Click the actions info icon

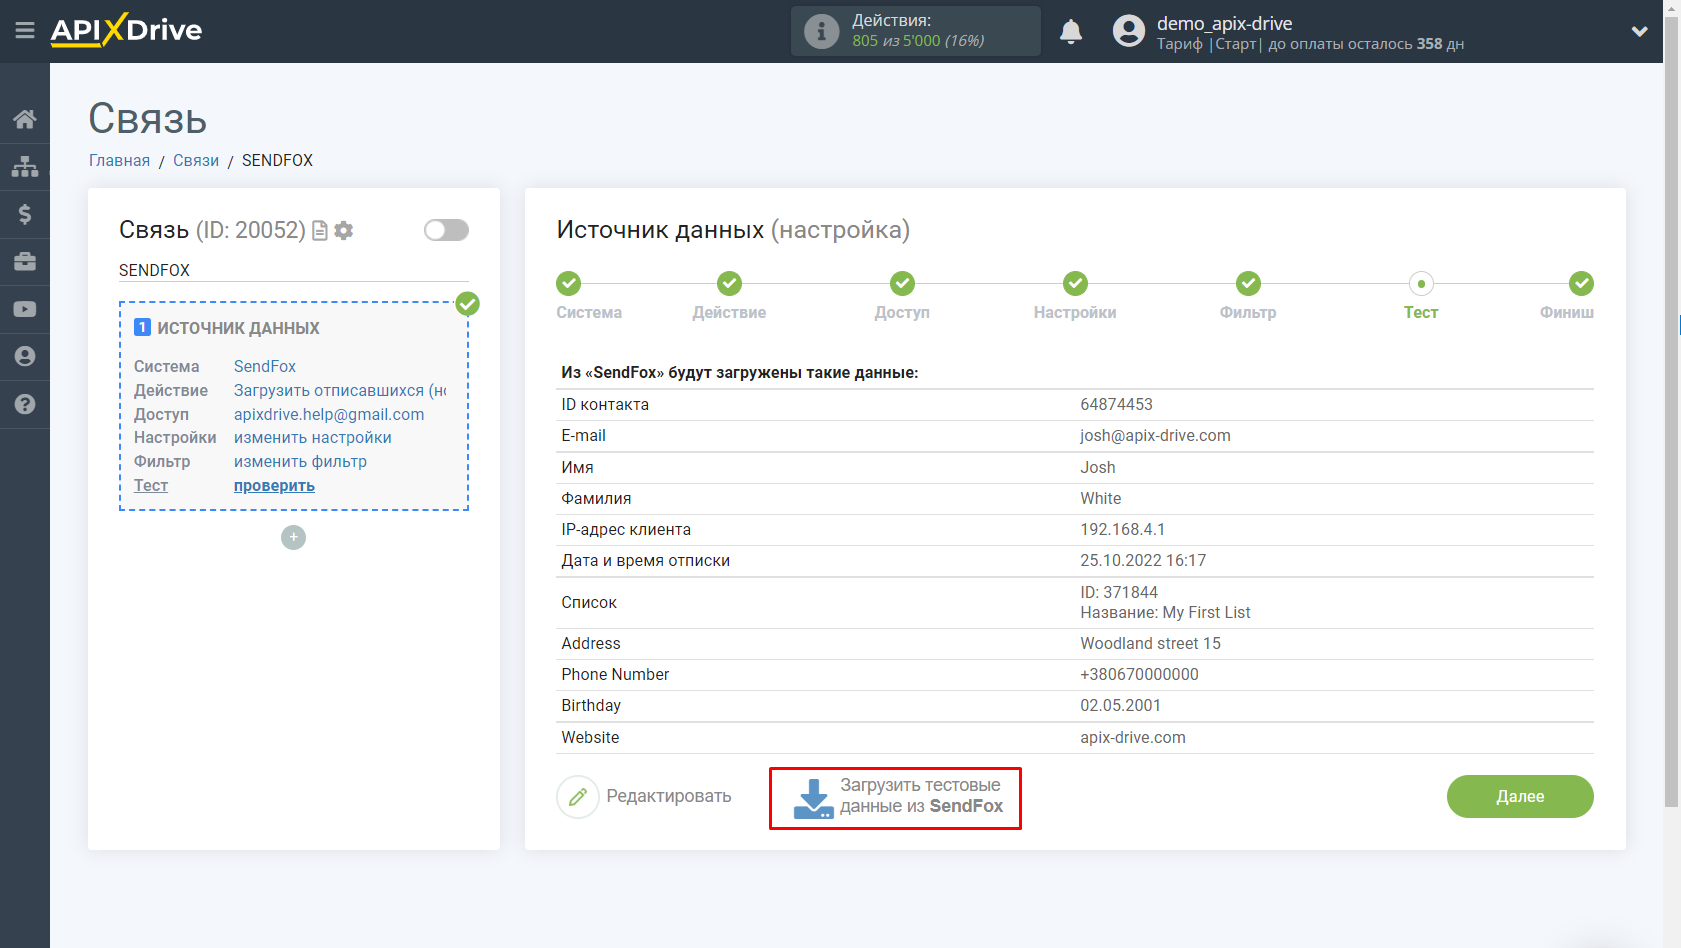coord(821,31)
